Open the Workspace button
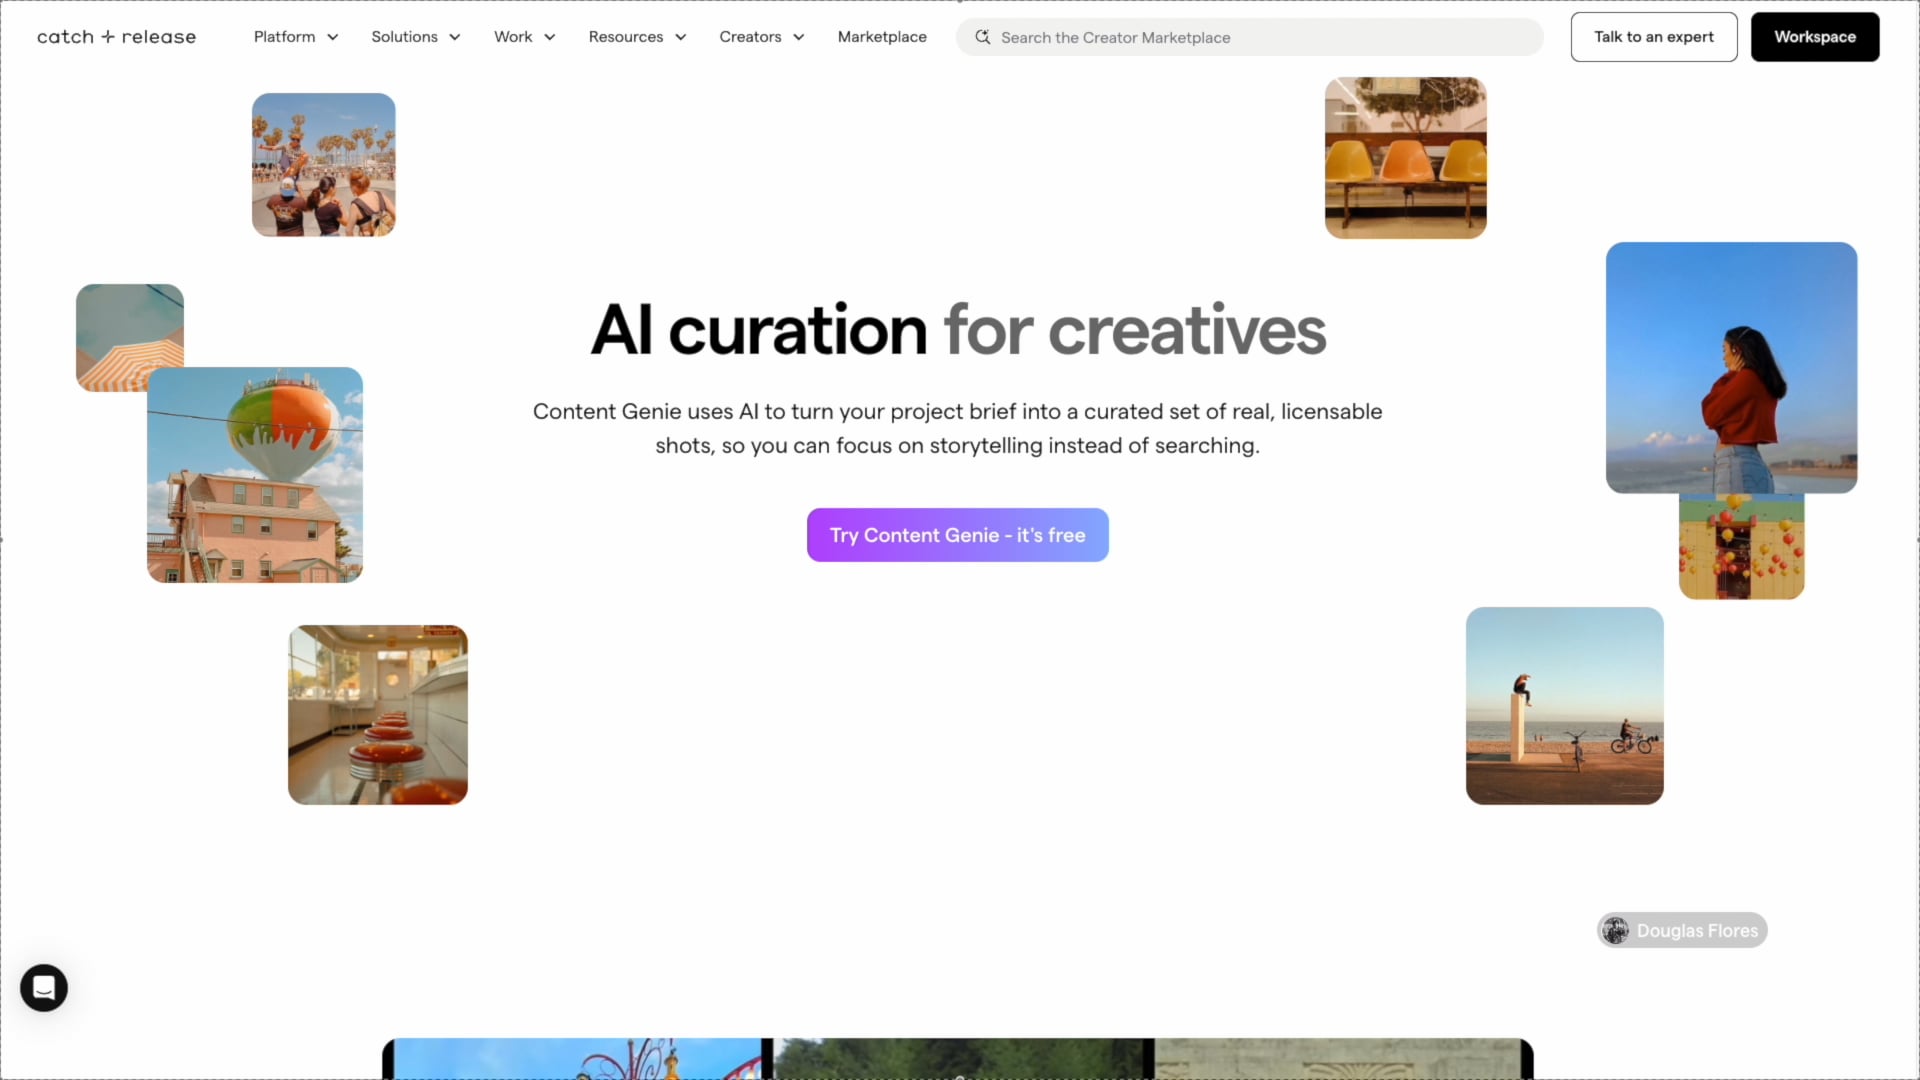This screenshot has width=1920, height=1080. coord(1814,37)
